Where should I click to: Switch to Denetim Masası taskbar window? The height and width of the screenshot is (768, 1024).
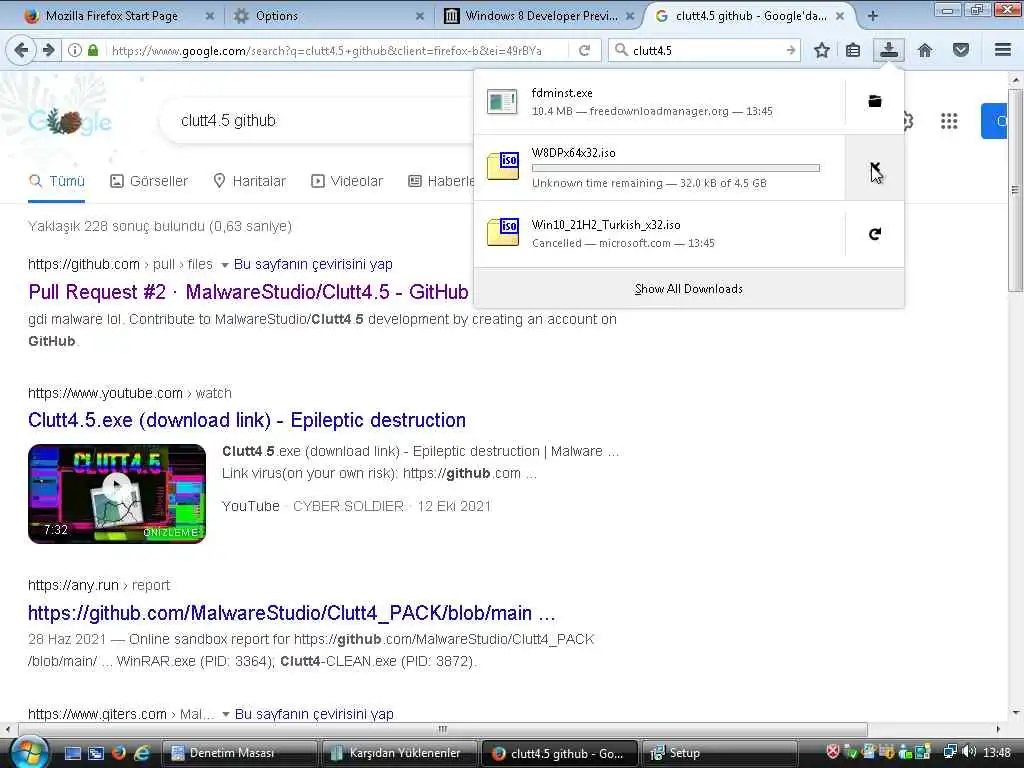[239, 754]
